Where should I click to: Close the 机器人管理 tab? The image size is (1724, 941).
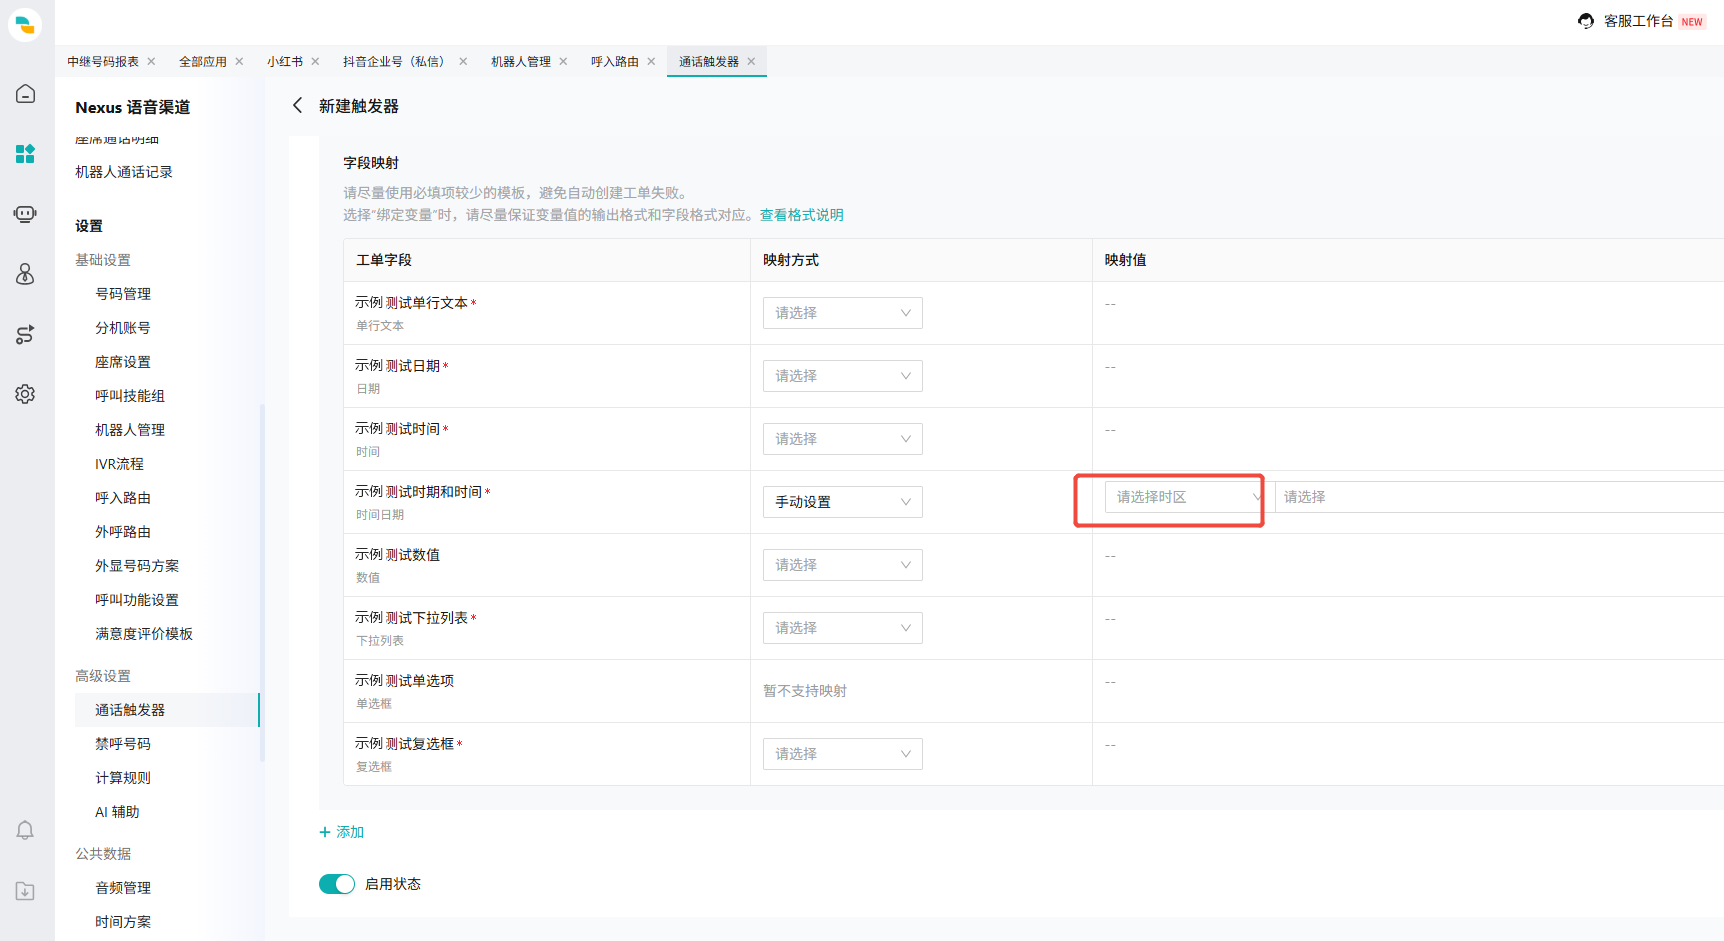tap(563, 61)
